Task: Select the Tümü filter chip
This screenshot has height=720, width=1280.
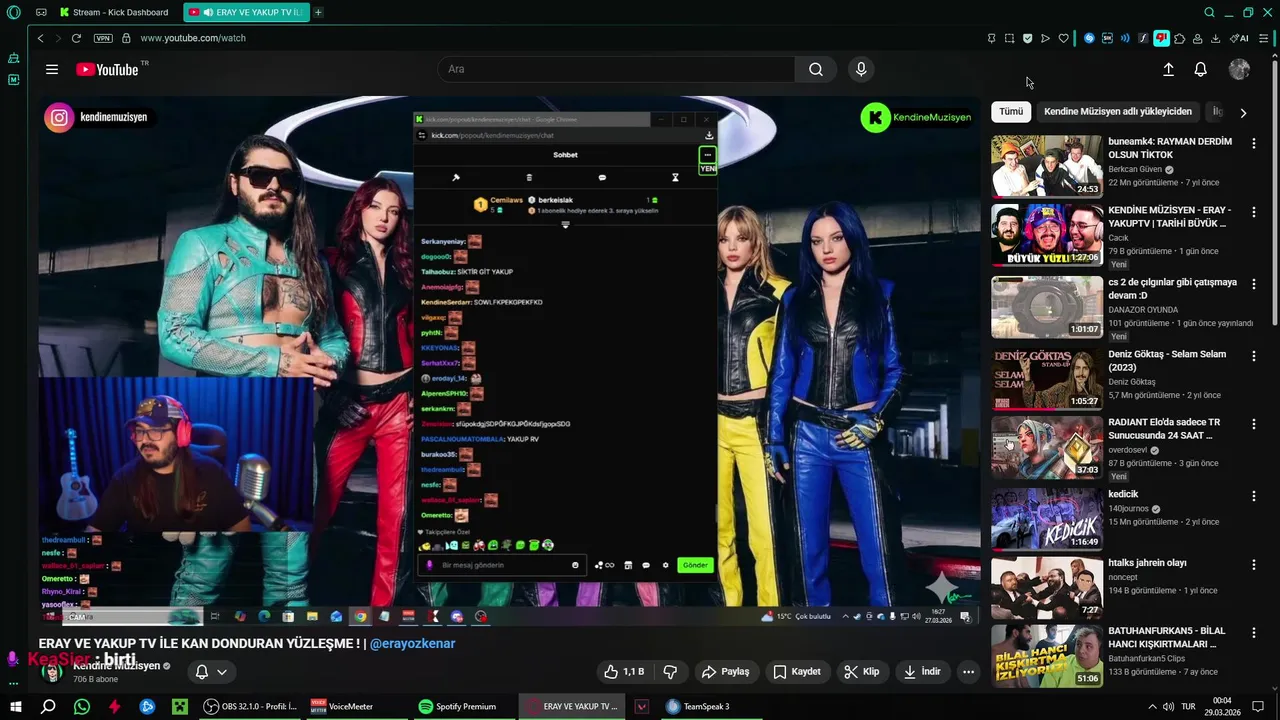Action: click(x=1011, y=111)
